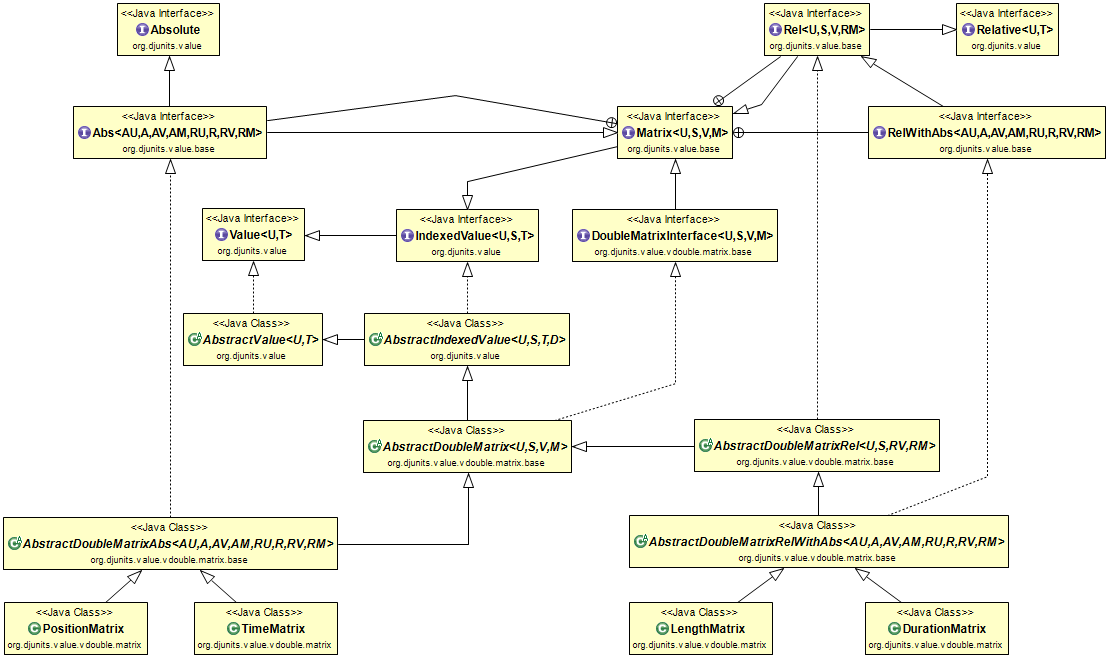Image resolution: width=1109 pixels, height=658 pixels.
Task: Click the interface icon of Value<U,T>
Action: (223, 235)
